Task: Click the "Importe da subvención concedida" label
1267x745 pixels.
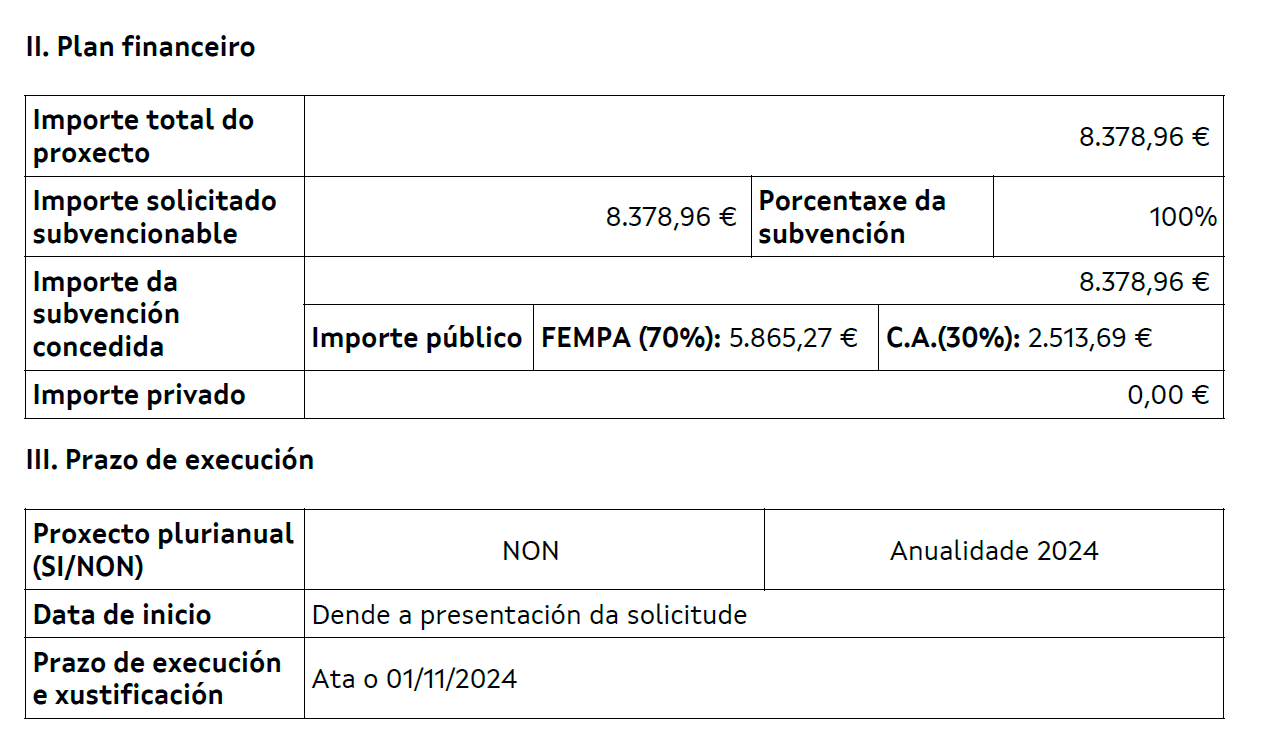Action: click(x=106, y=314)
